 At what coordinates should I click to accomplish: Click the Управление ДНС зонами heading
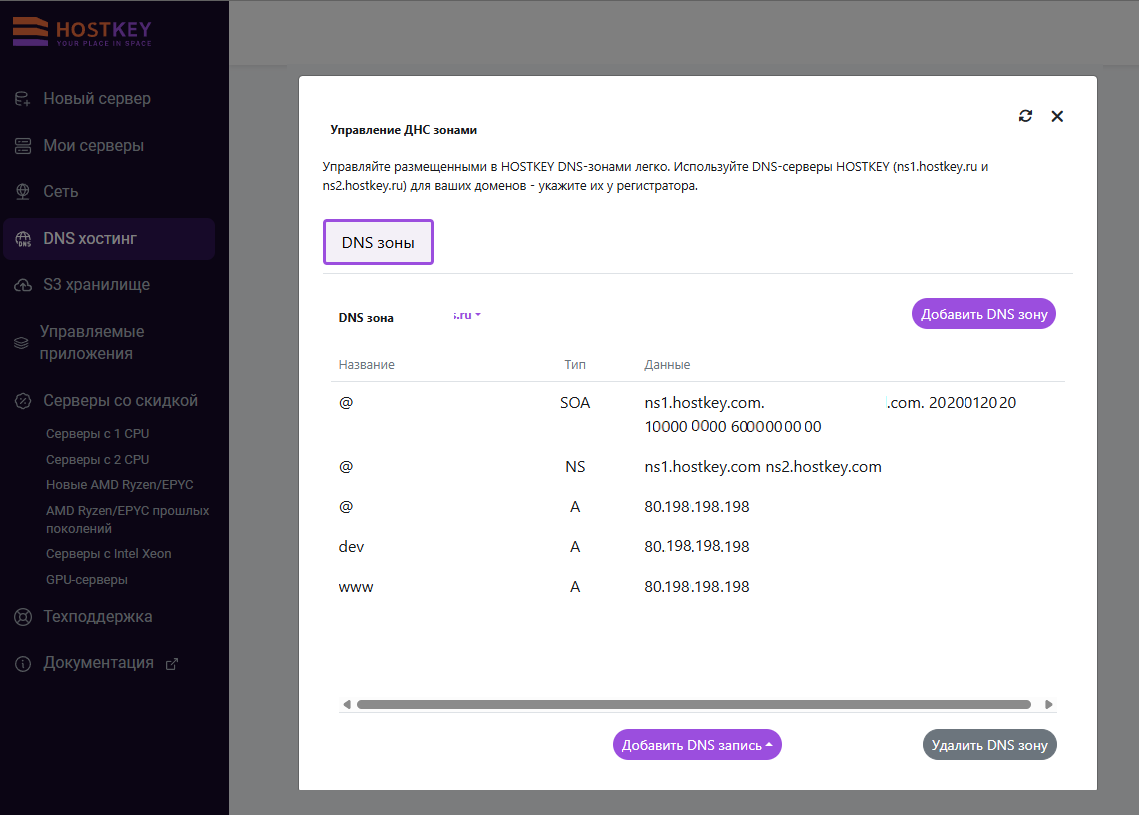pyautogui.click(x=403, y=130)
